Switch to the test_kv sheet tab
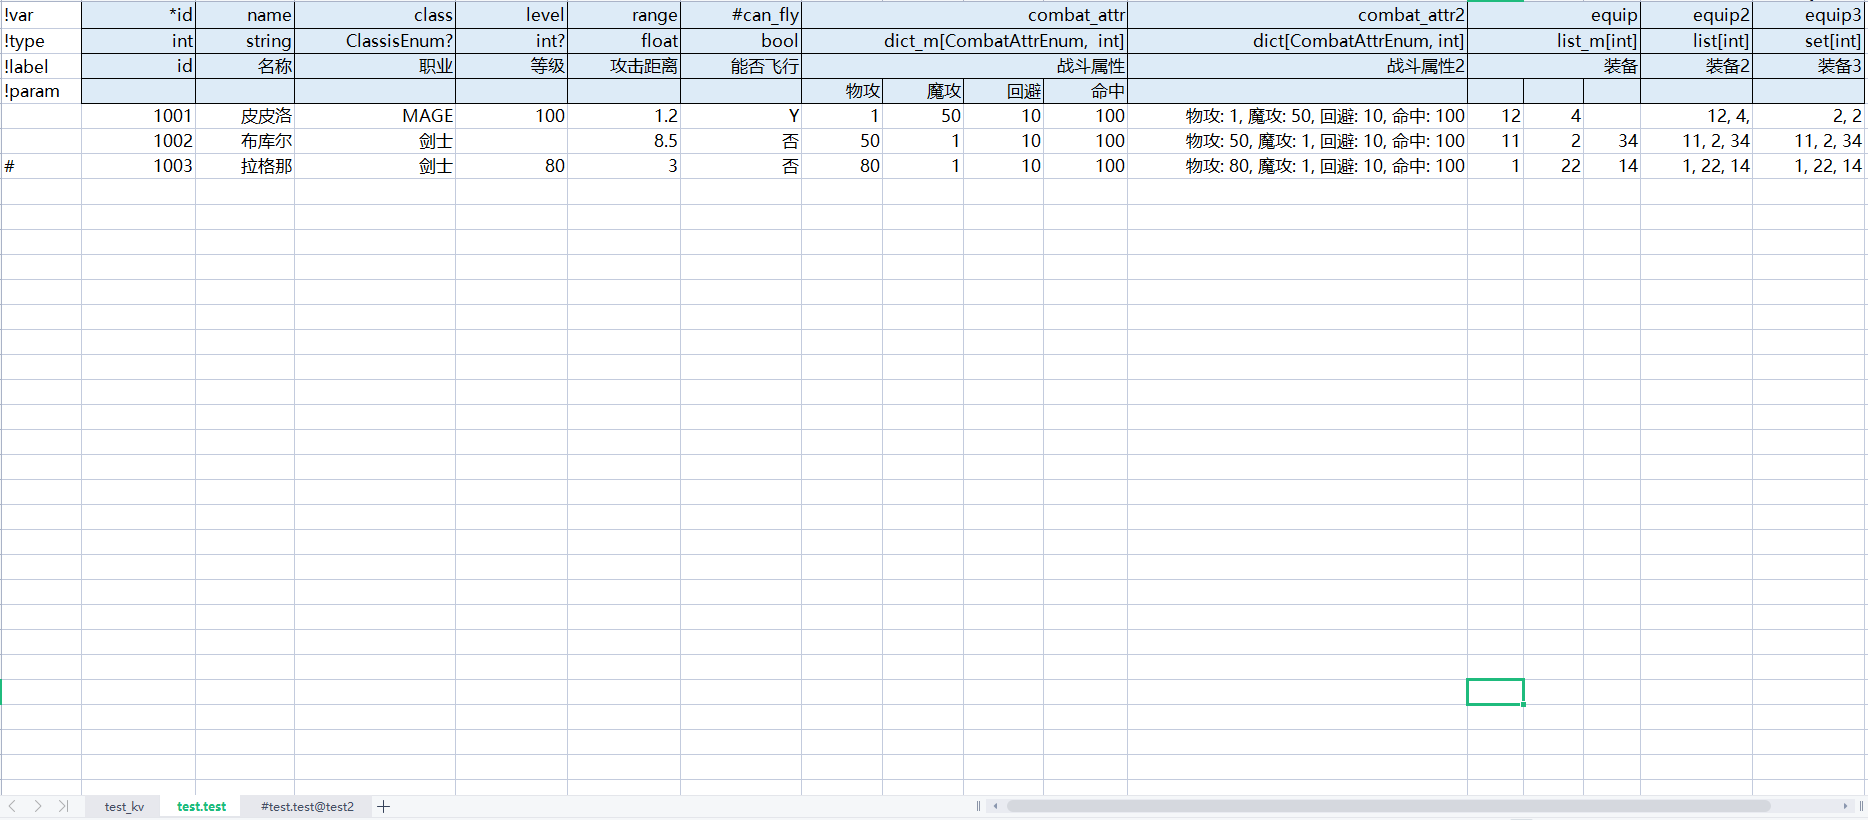Screen dimensions: 1868x820 124,806
